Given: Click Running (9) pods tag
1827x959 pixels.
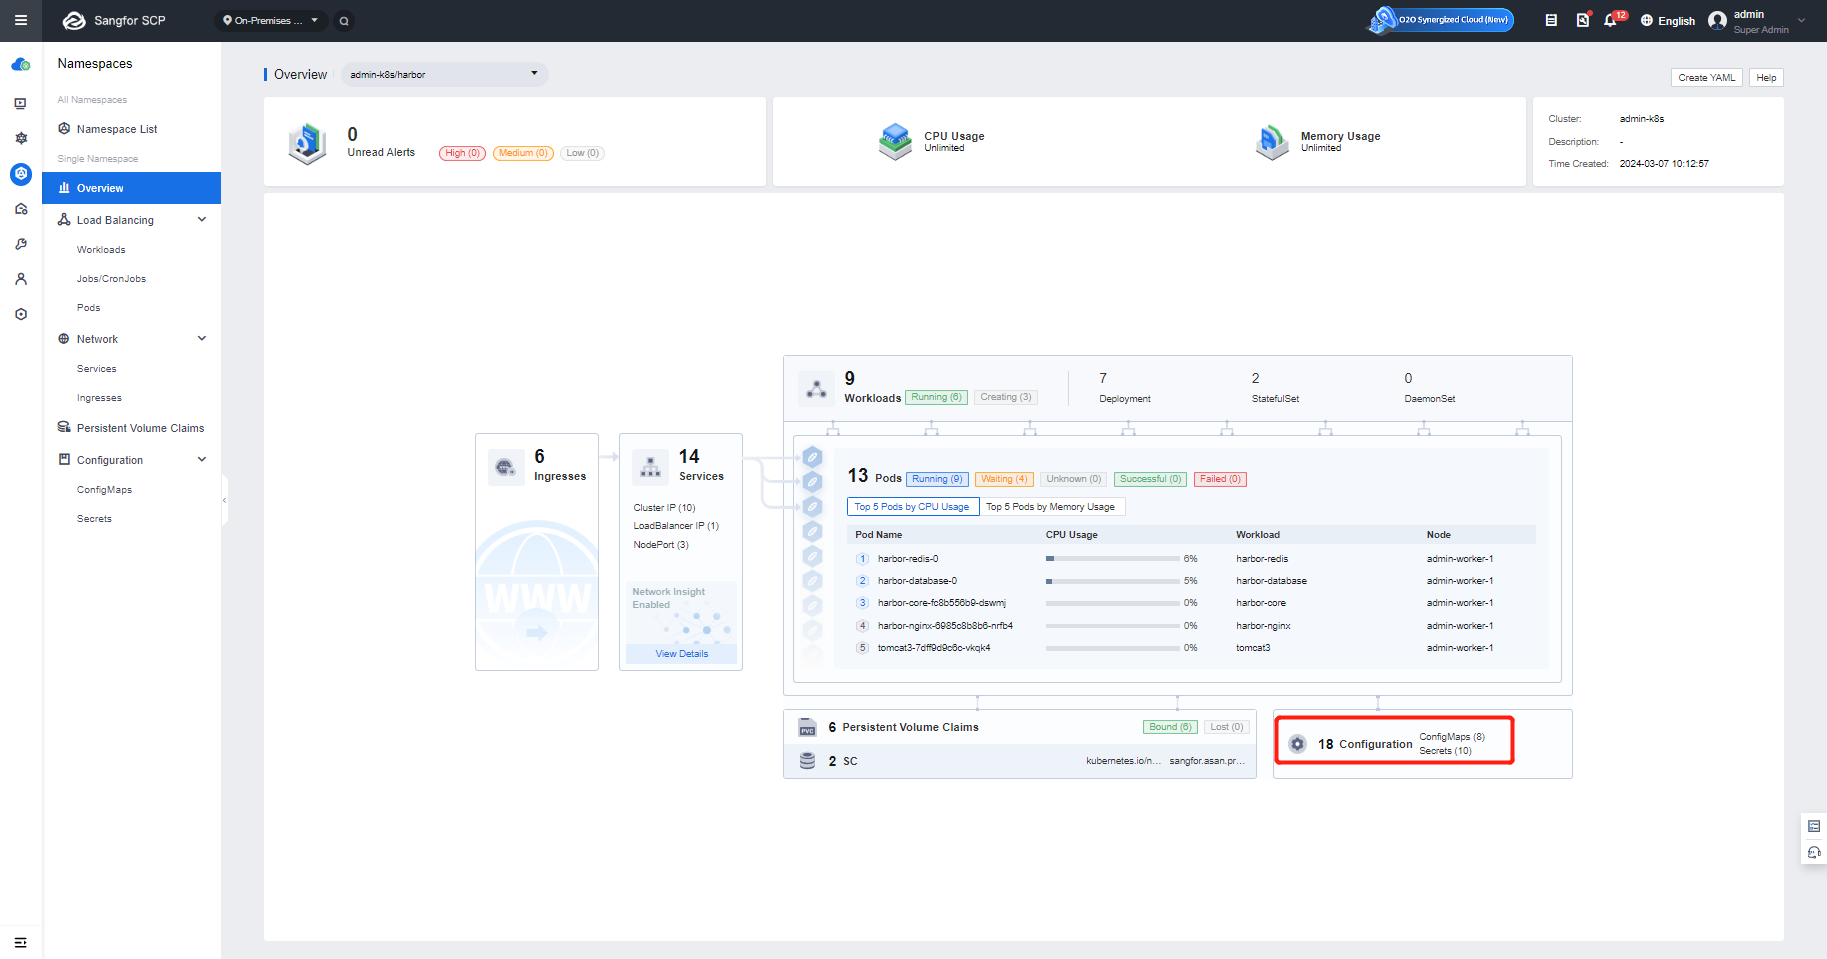Looking at the screenshot, I should (937, 479).
